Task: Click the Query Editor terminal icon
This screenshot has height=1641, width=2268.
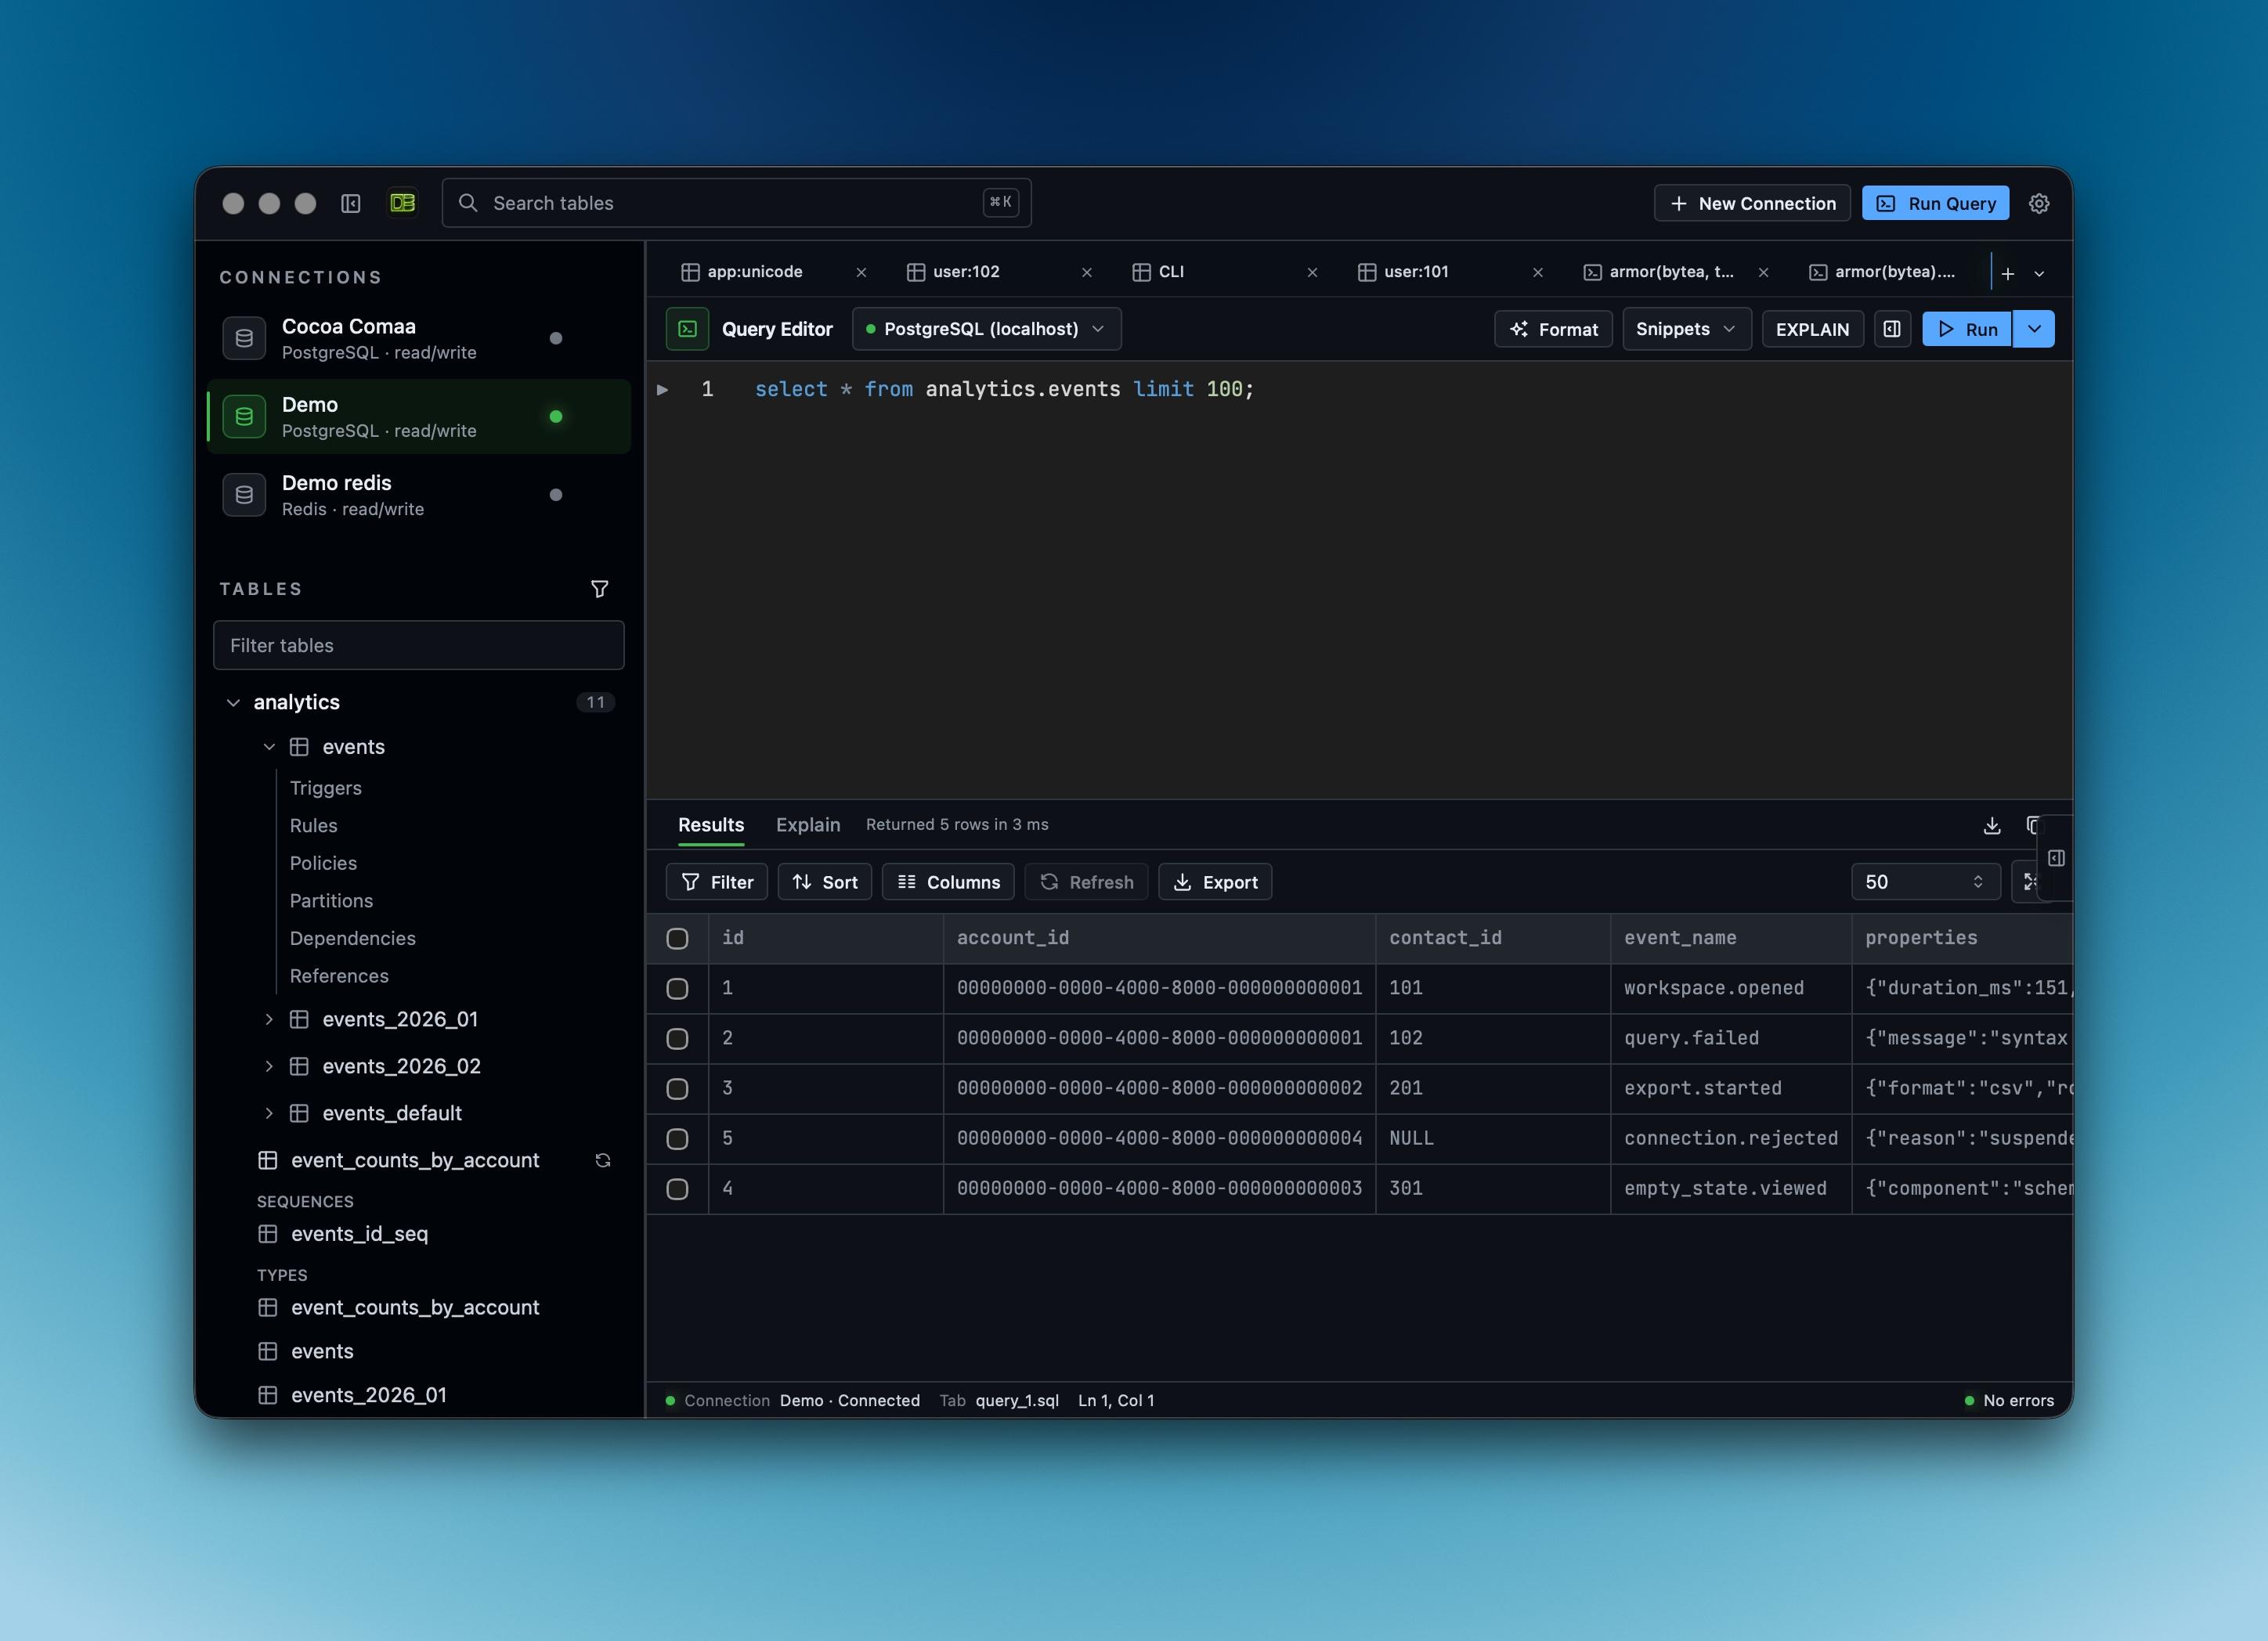Action: click(687, 329)
